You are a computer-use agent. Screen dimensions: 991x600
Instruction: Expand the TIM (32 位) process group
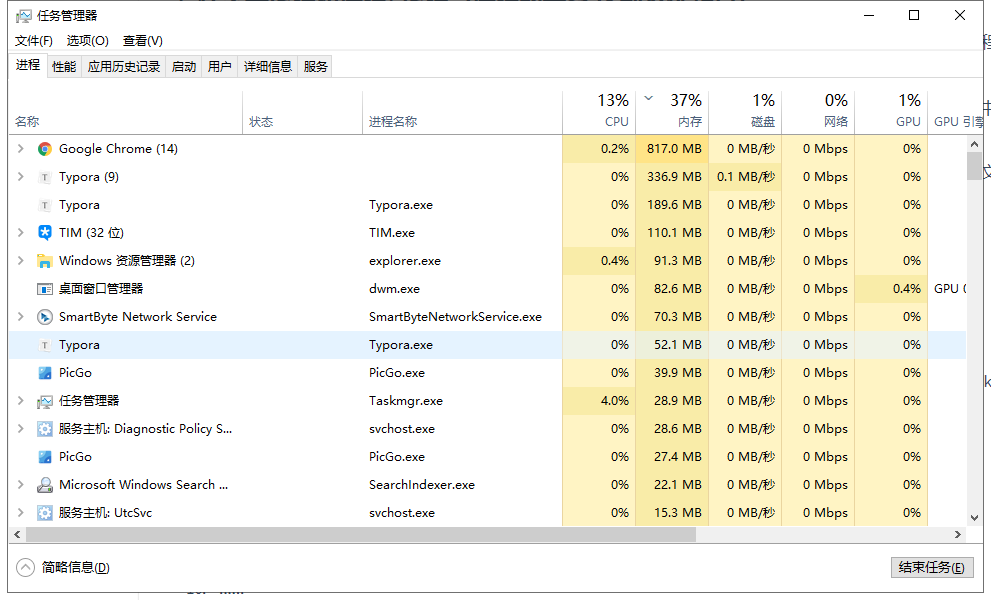coord(20,233)
